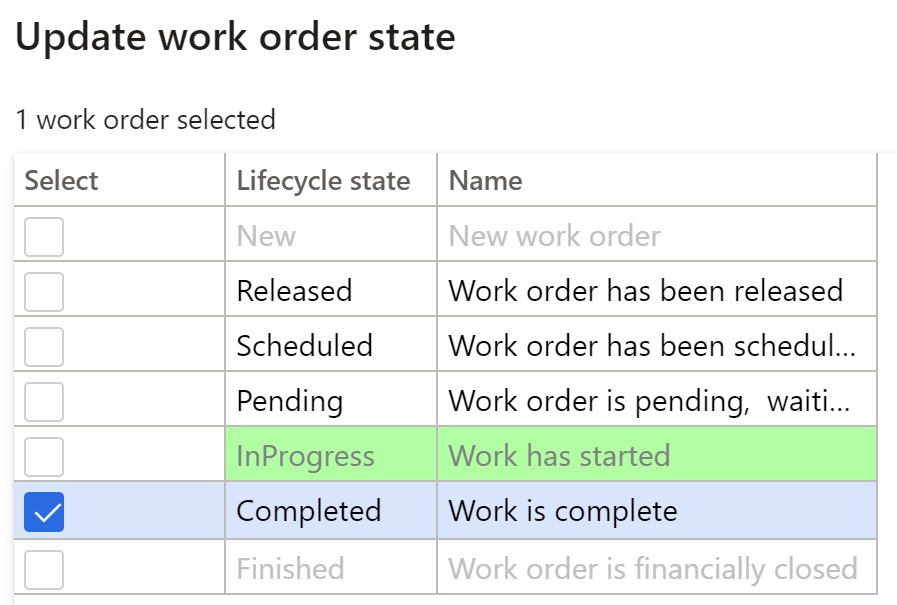897x605 pixels.
Task: Check the New lifecycle state checkbox
Action: 44,237
